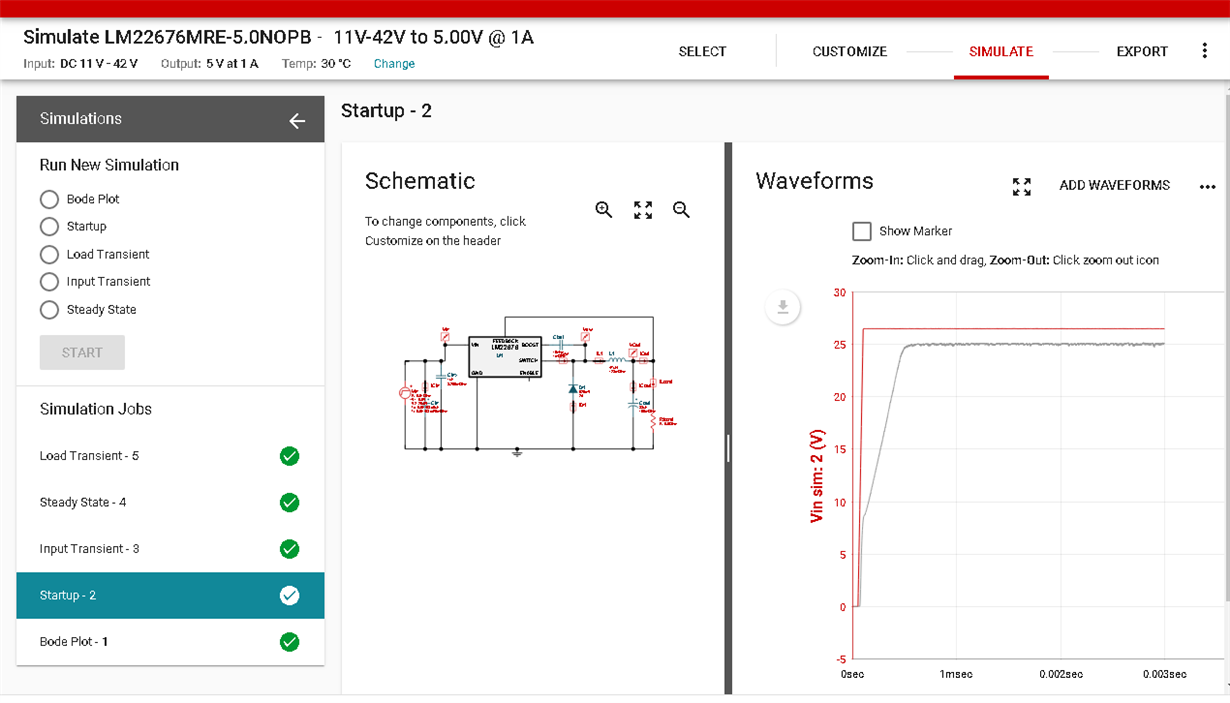This screenshot has width=1230, height=703.
Task: Click Load Transient - 5 green checkmark
Action: point(289,456)
